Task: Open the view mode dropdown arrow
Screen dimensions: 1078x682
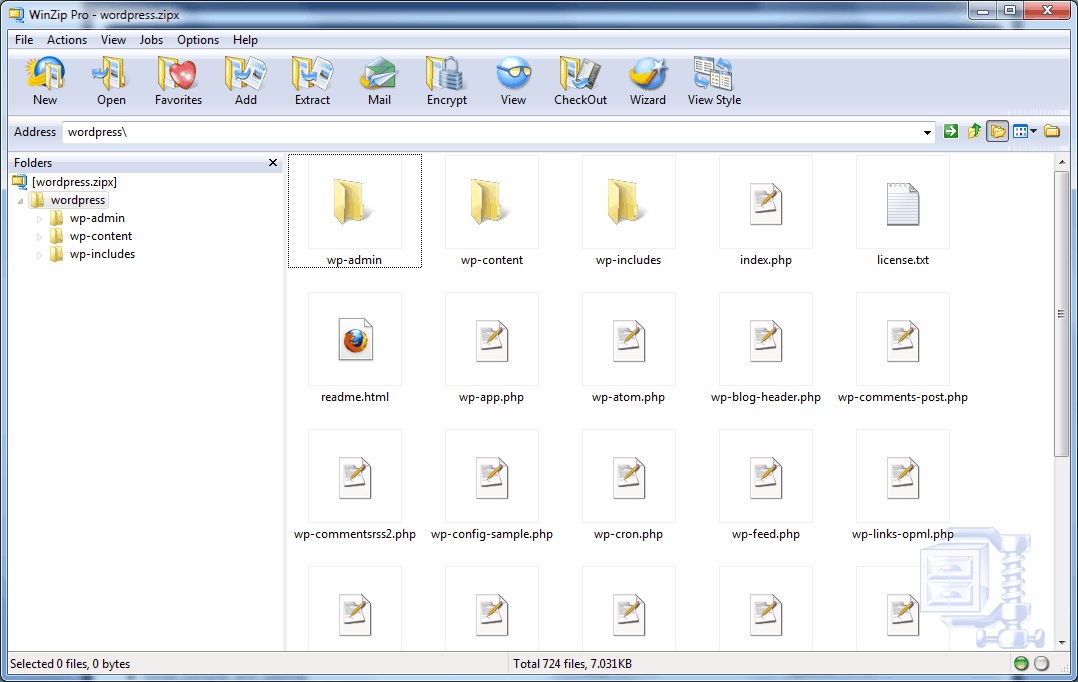Action: pyautogui.click(x=1033, y=132)
